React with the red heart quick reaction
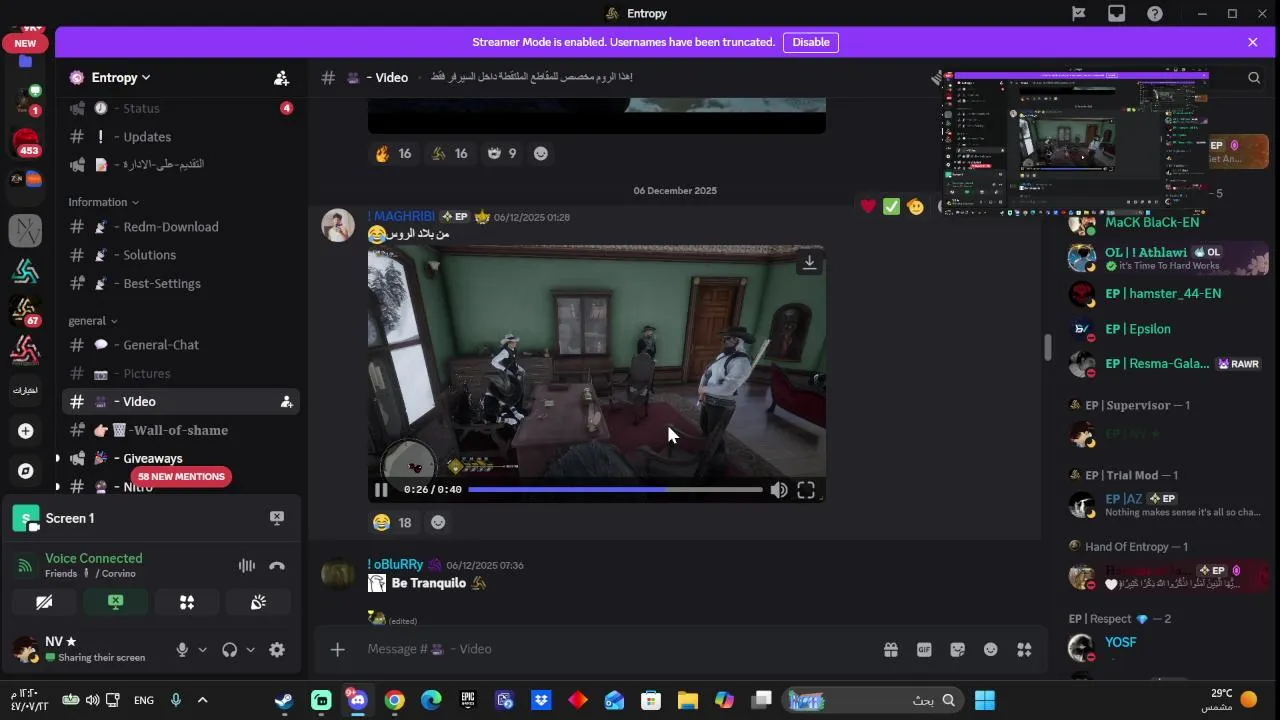The image size is (1280, 720). point(868,207)
